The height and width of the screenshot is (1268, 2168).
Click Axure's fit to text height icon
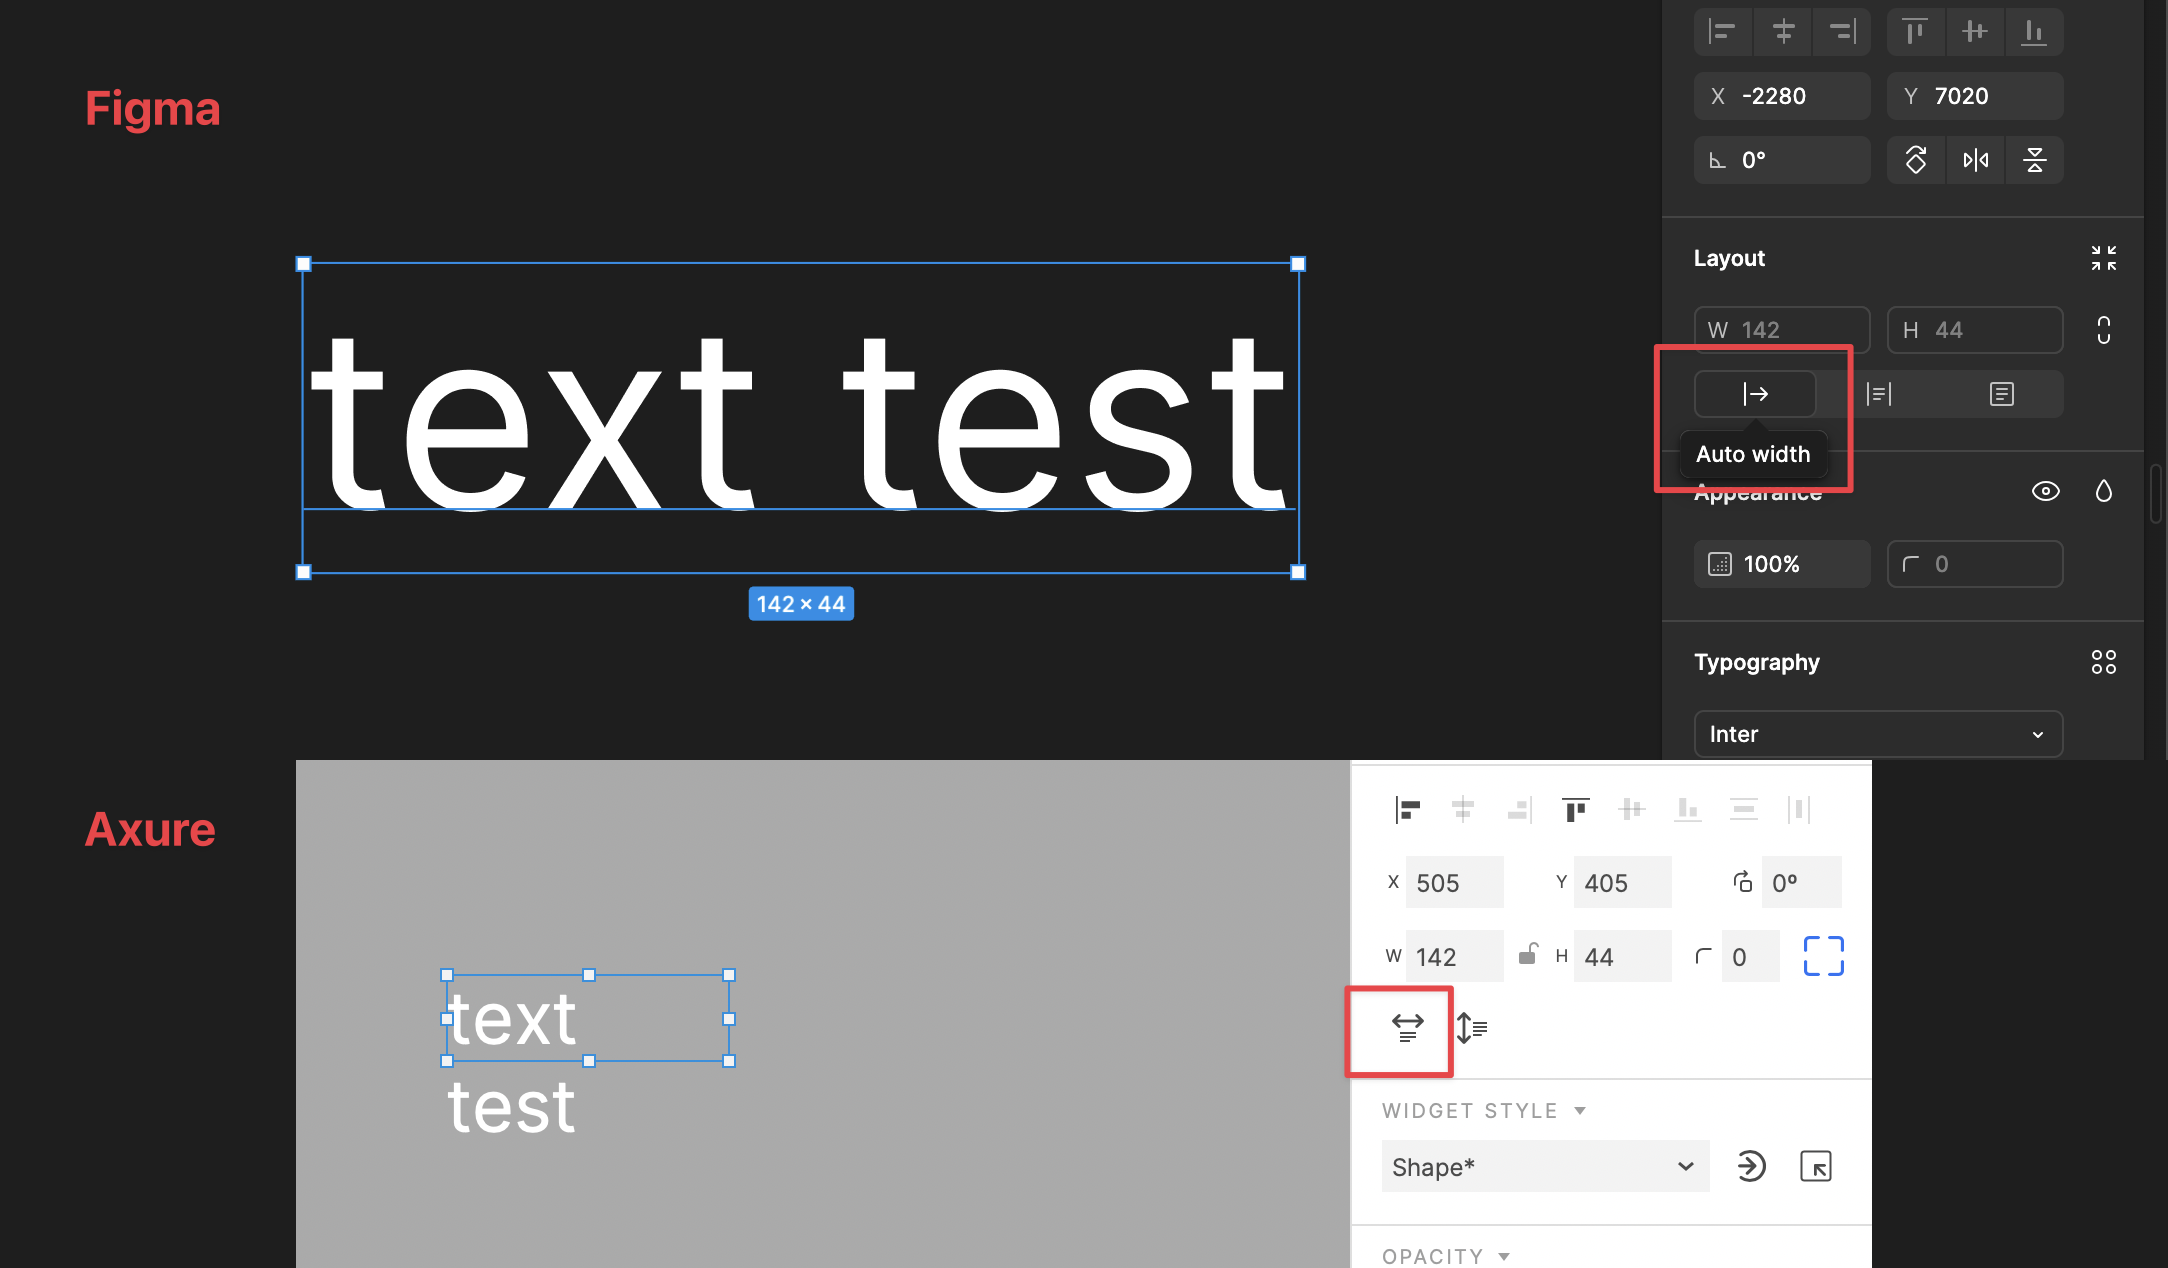(x=1471, y=1027)
